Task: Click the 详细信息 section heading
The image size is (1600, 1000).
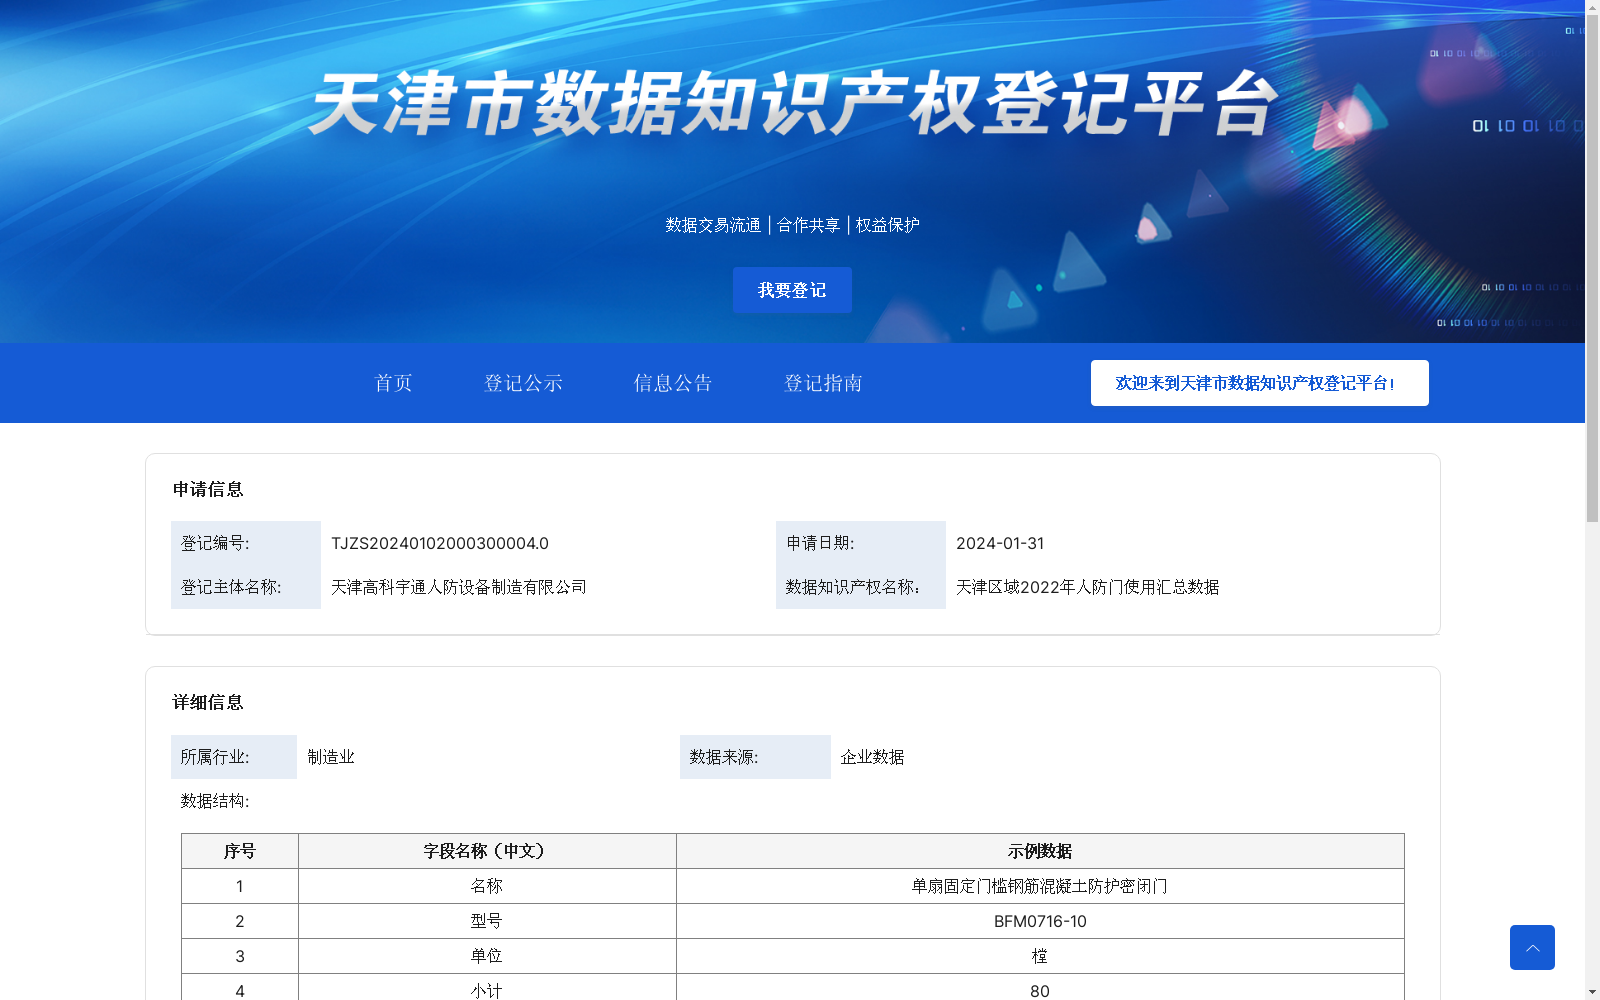Action: pyautogui.click(x=208, y=702)
